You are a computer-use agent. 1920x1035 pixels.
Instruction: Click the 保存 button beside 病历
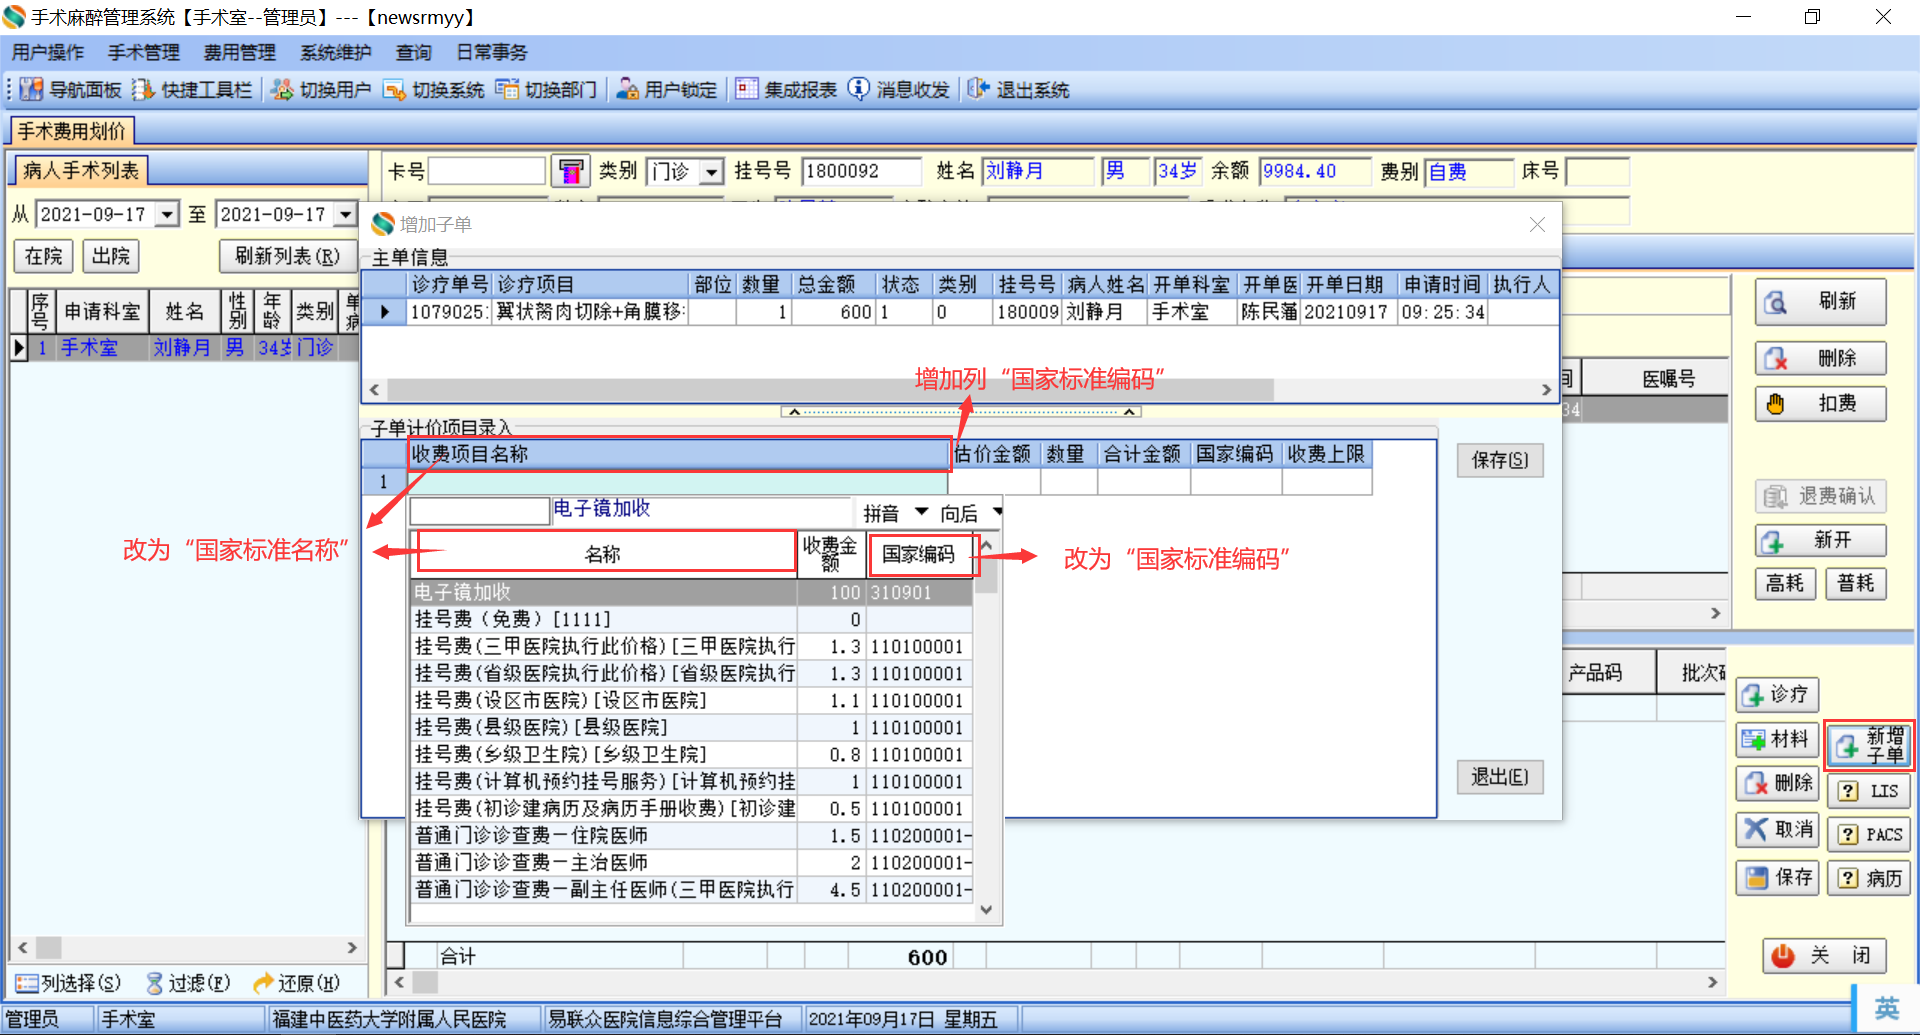(1777, 878)
